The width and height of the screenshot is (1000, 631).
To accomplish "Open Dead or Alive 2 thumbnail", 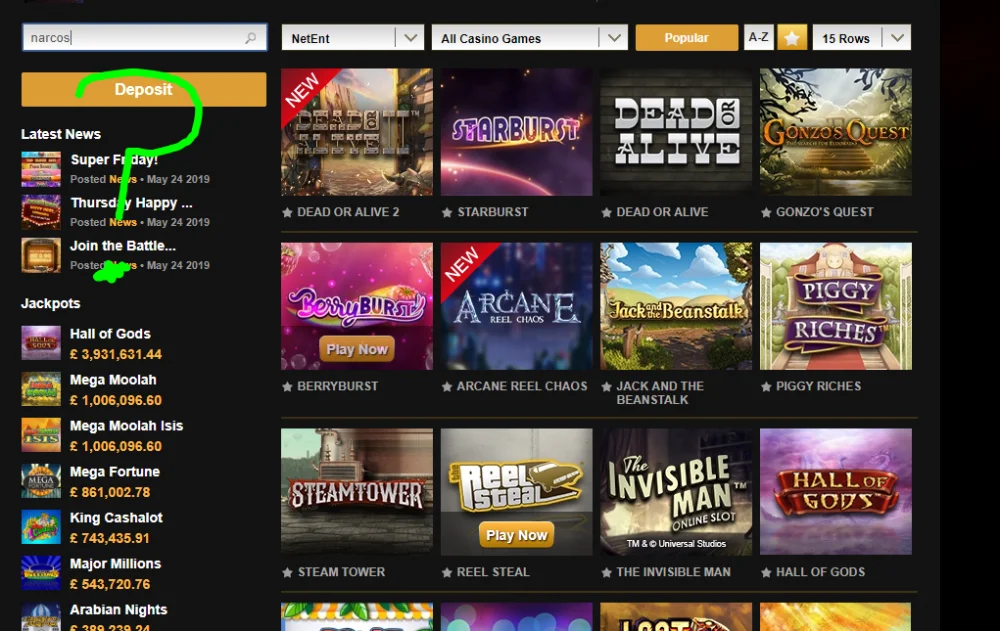I will [357, 132].
